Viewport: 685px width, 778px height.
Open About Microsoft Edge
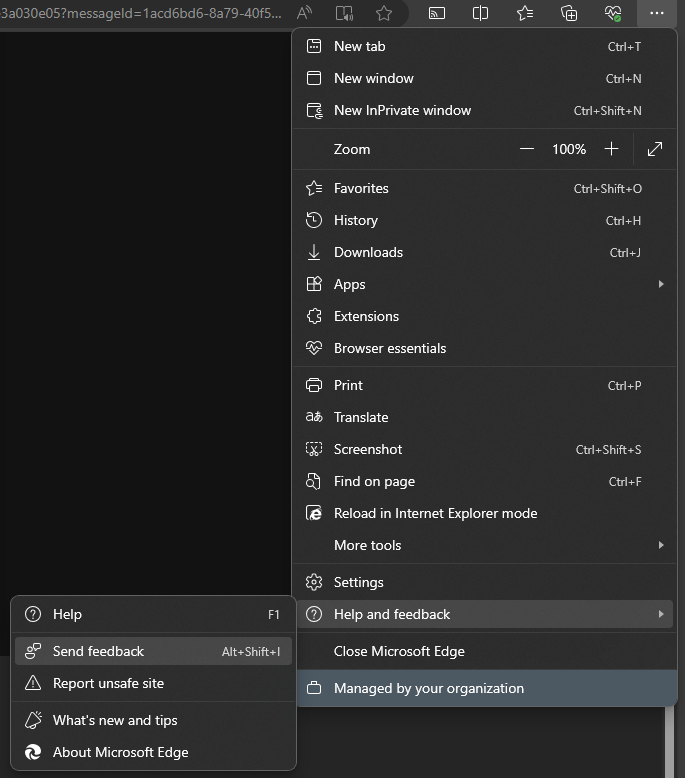pyautogui.click(x=153, y=752)
